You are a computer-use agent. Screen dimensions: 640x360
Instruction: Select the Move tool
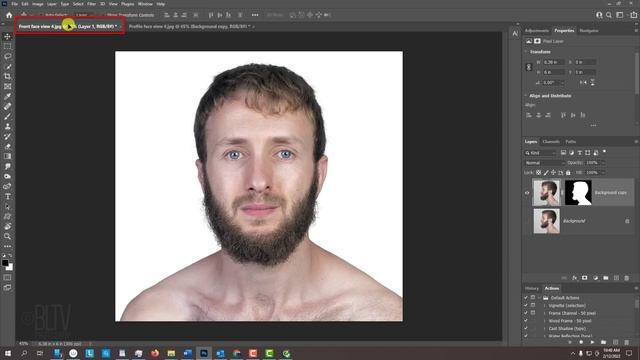point(7,36)
